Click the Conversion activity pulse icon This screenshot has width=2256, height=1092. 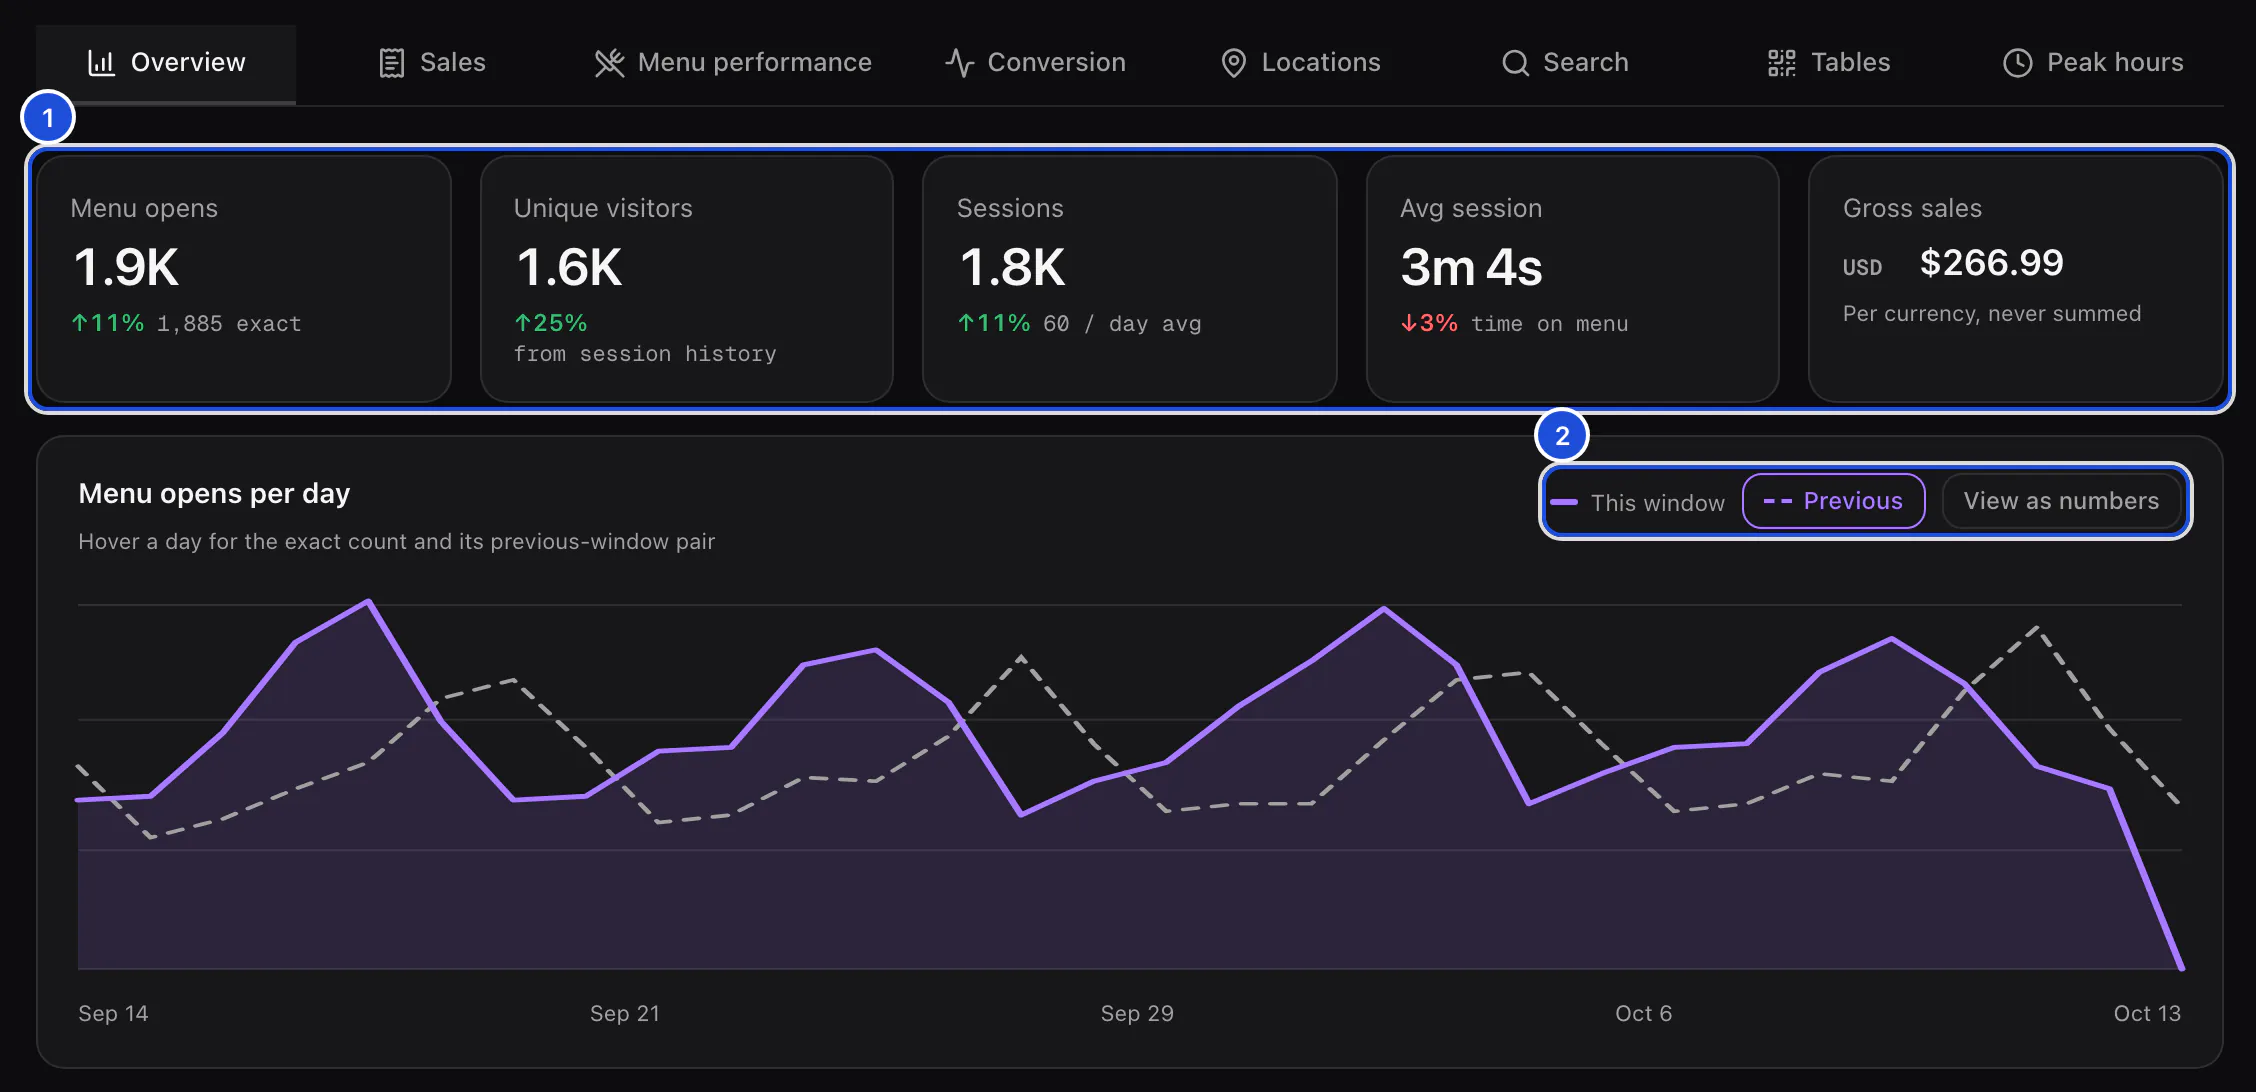[x=959, y=63]
